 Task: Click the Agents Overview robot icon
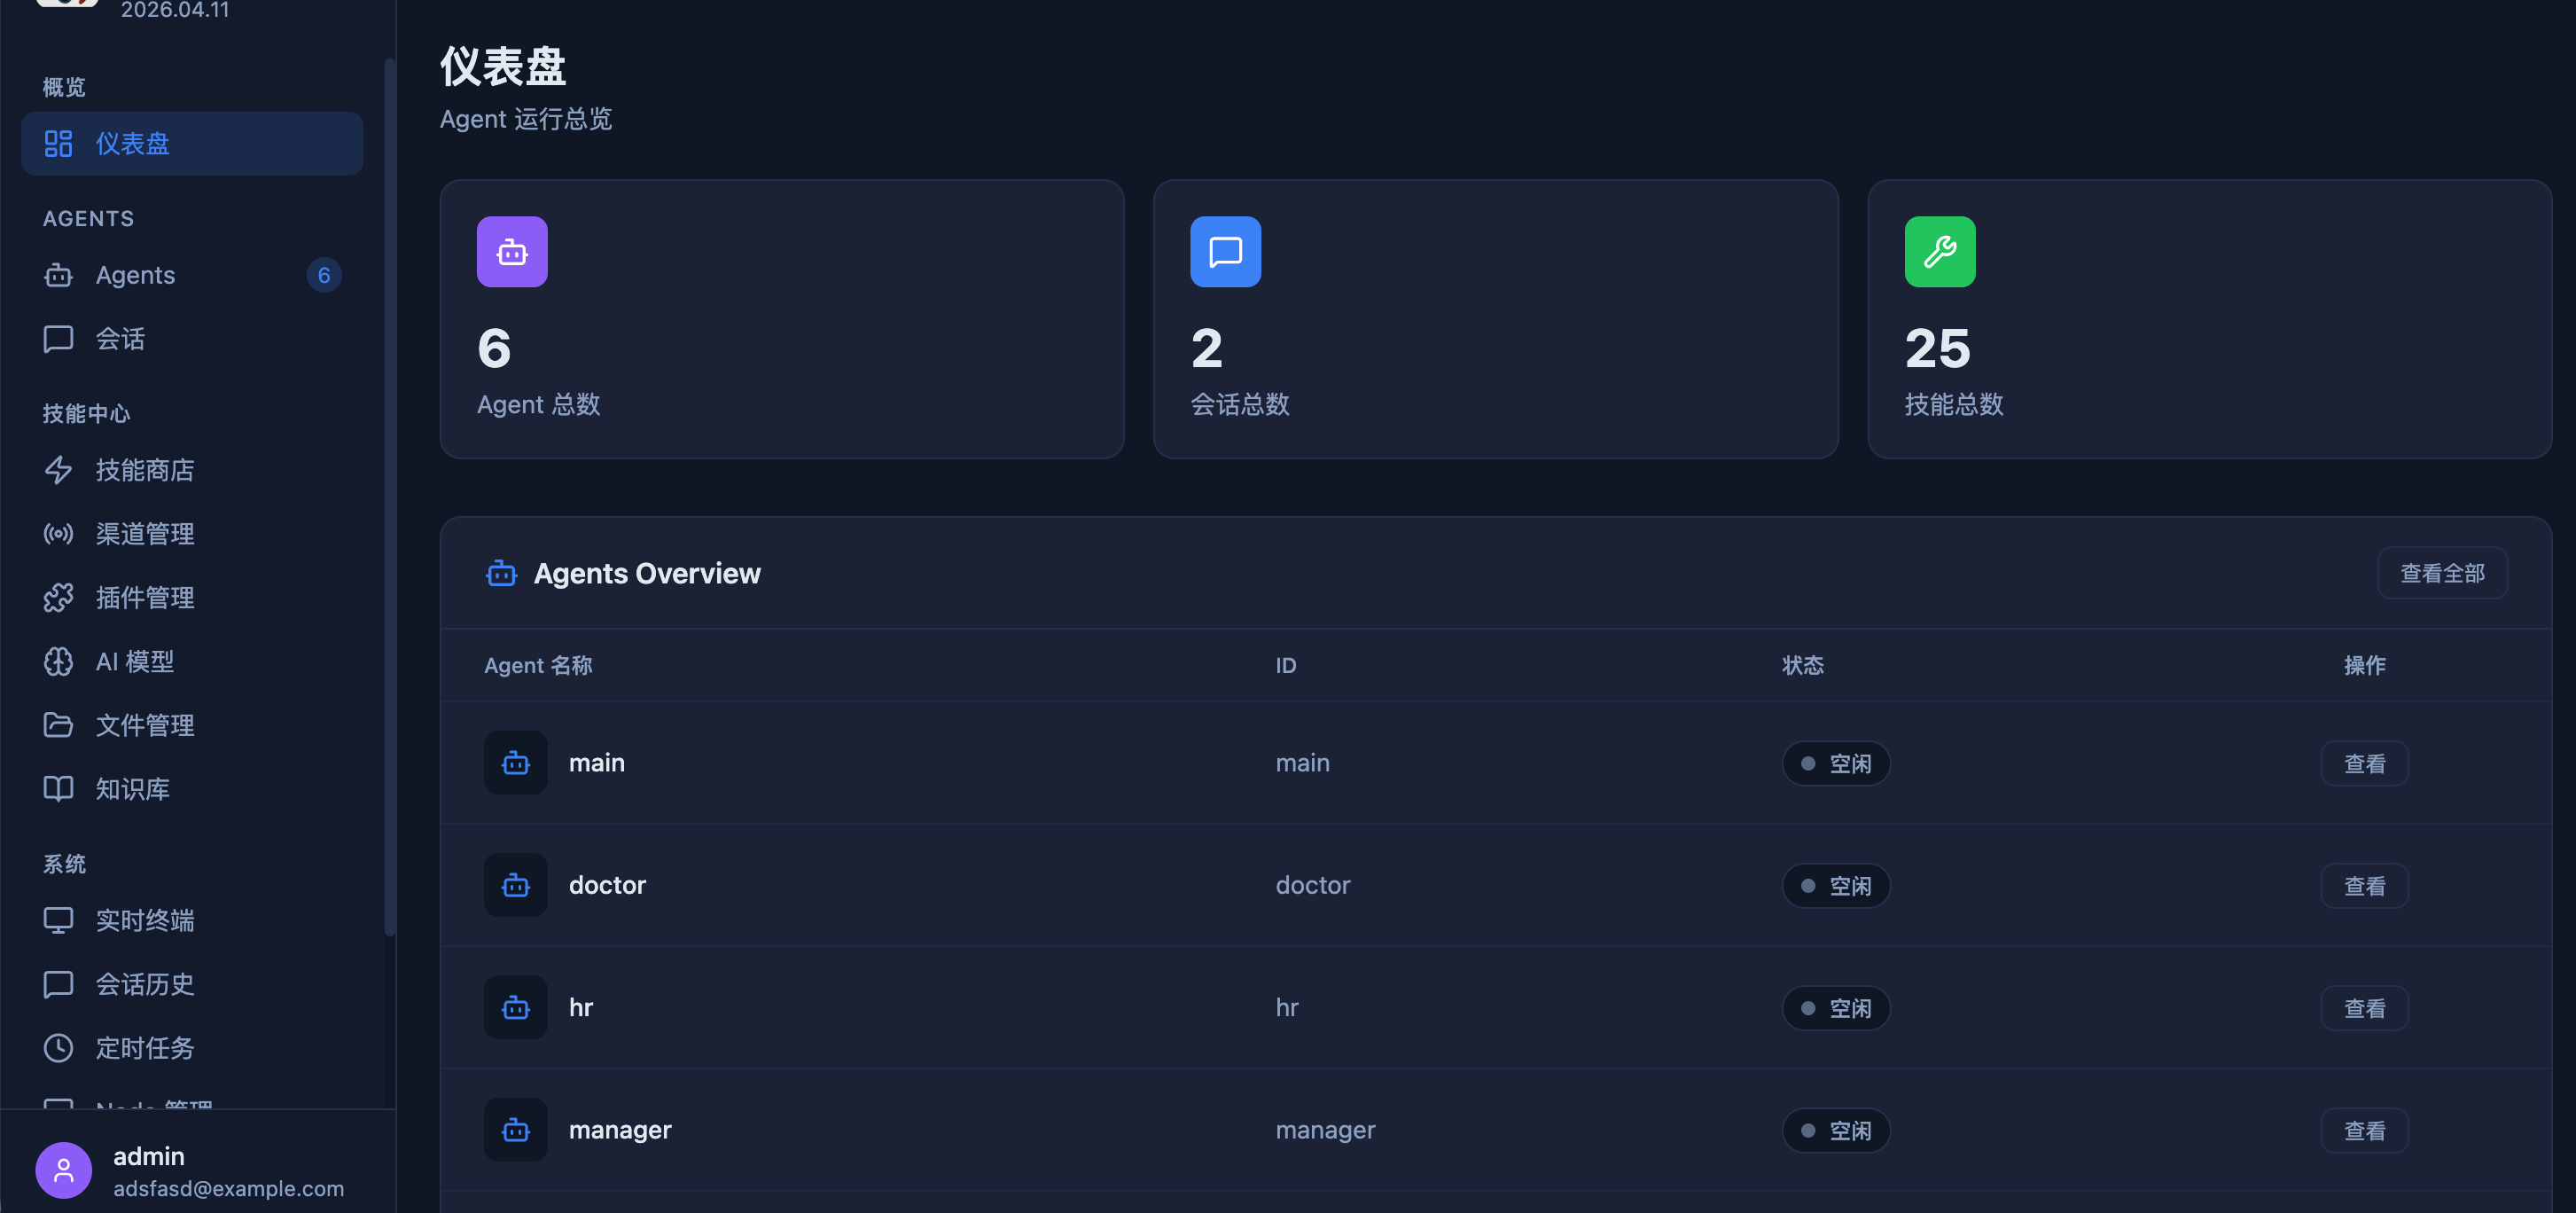(501, 574)
